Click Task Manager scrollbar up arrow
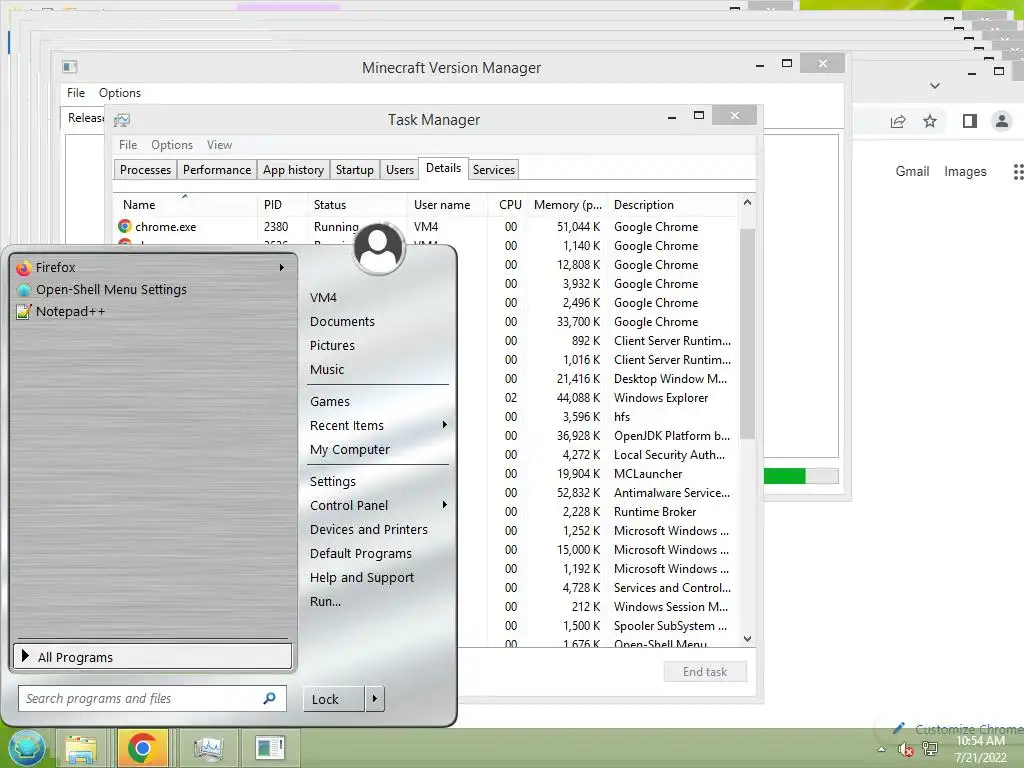The width and height of the screenshot is (1024, 768). pos(748,202)
